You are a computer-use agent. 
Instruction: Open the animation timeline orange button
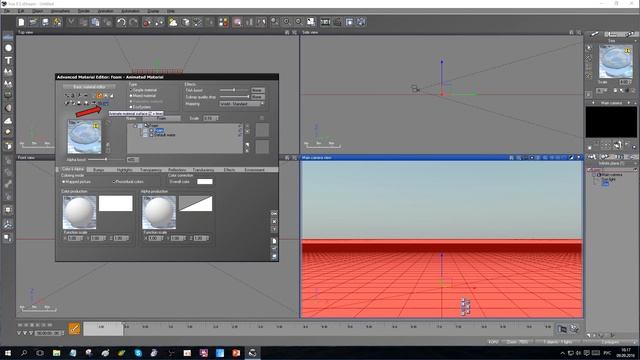click(74, 329)
